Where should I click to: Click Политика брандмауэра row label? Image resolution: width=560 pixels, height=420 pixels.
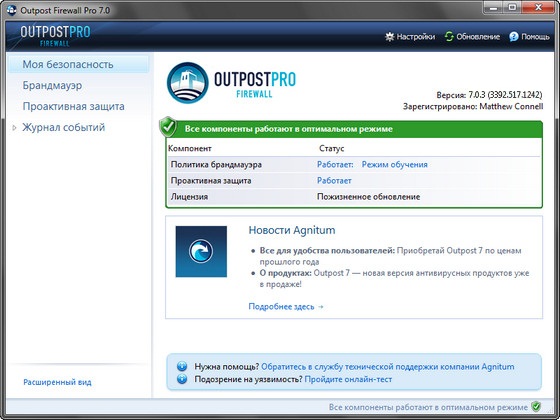tap(216, 165)
